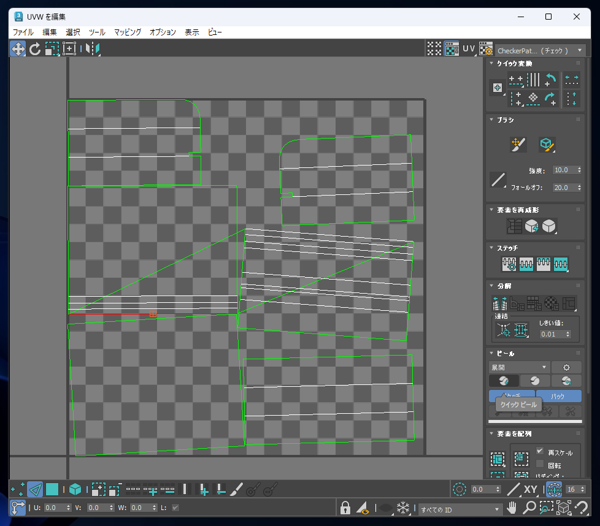Click the Set Pivot icon in Quick Transform

click(x=497, y=88)
